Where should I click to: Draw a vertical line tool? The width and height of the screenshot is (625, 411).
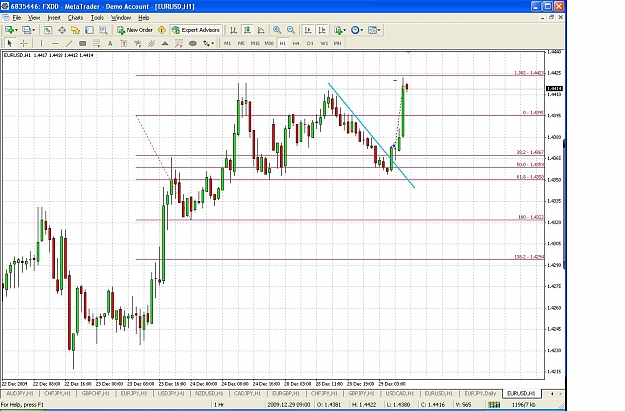point(41,43)
